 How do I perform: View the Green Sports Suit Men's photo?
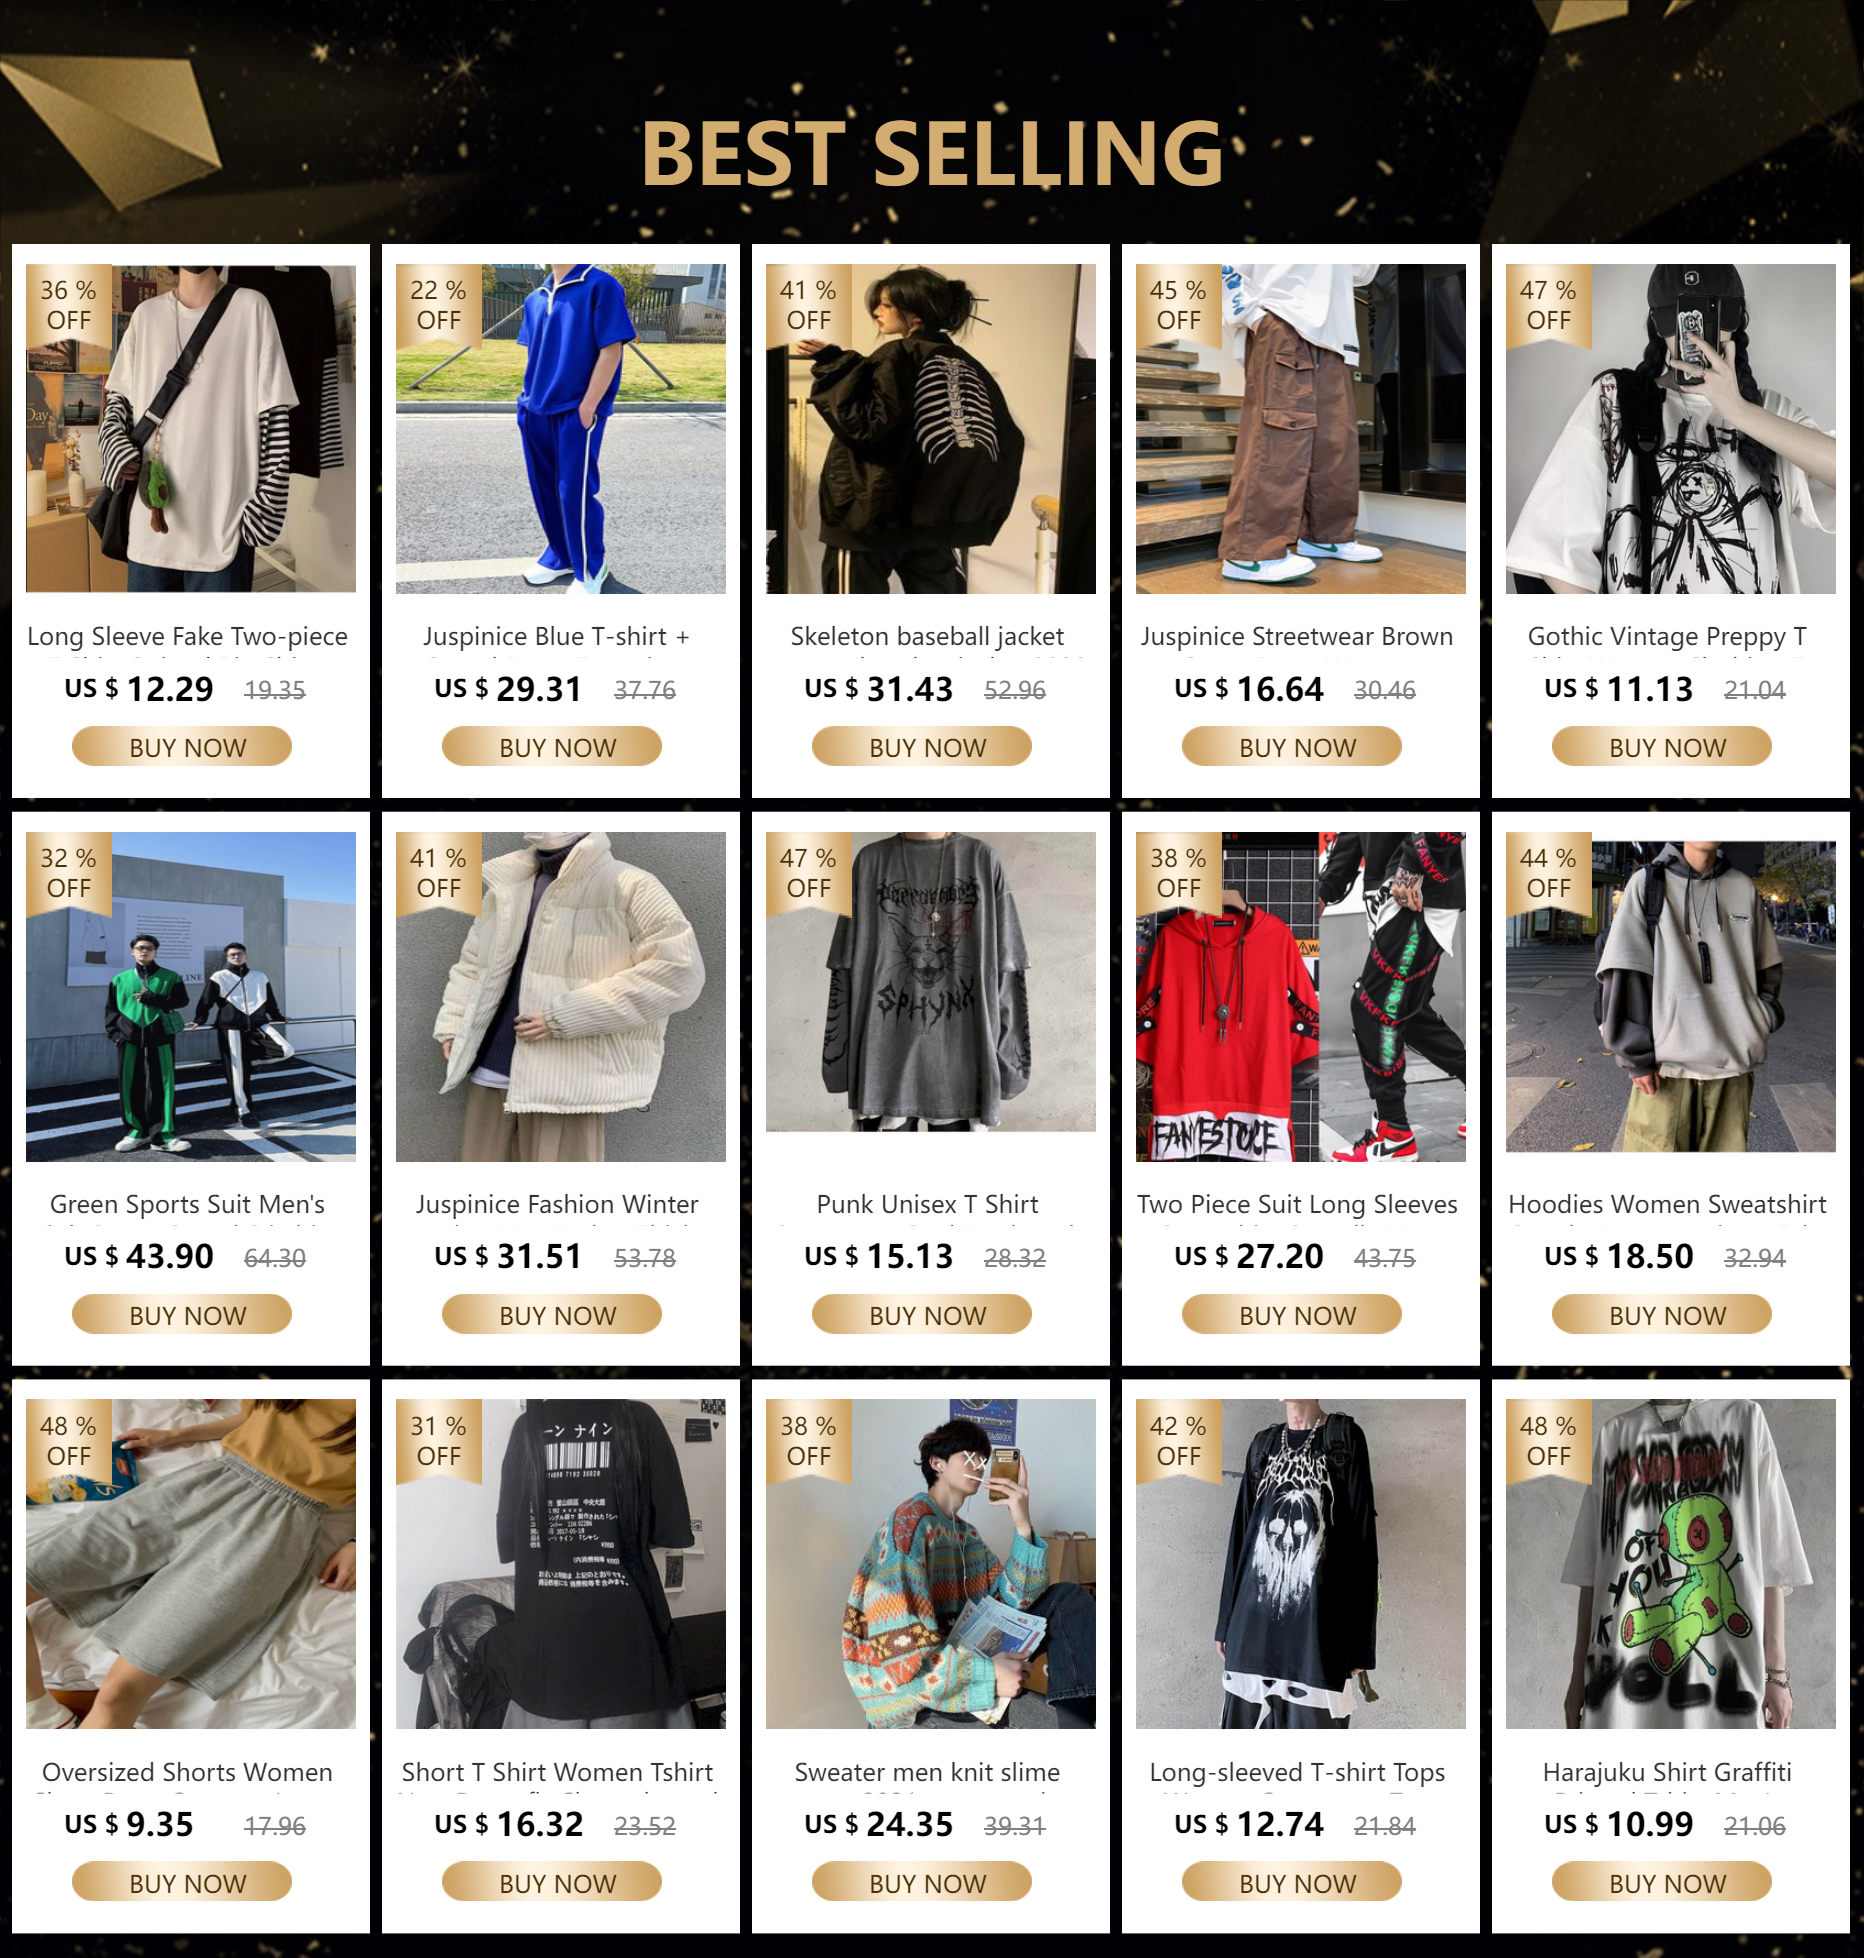click(190, 997)
